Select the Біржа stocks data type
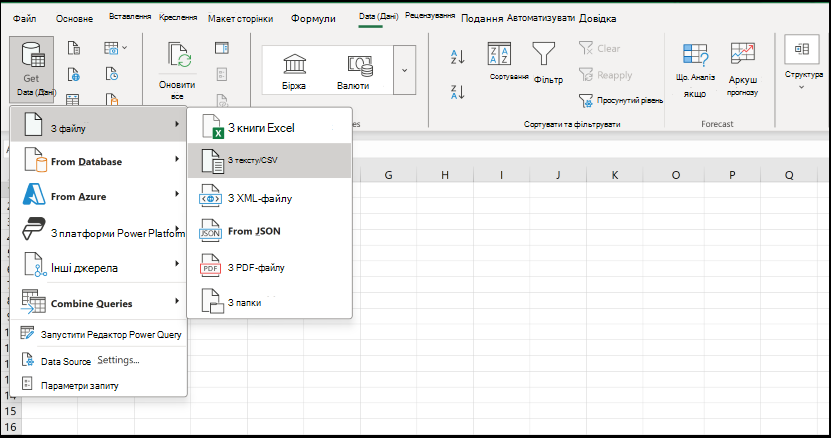 294,71
